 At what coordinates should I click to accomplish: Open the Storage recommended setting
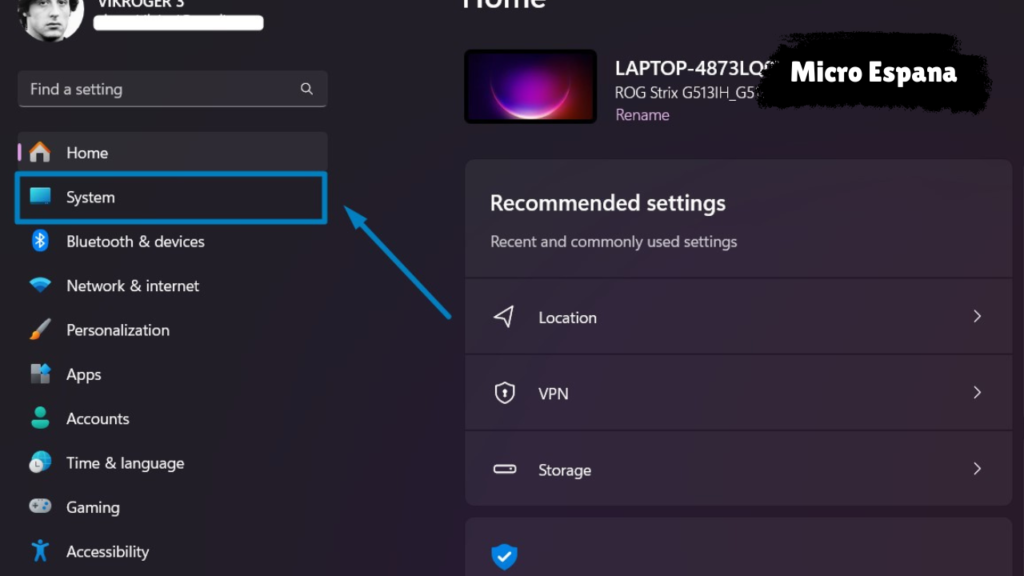(x=564, y=470)
